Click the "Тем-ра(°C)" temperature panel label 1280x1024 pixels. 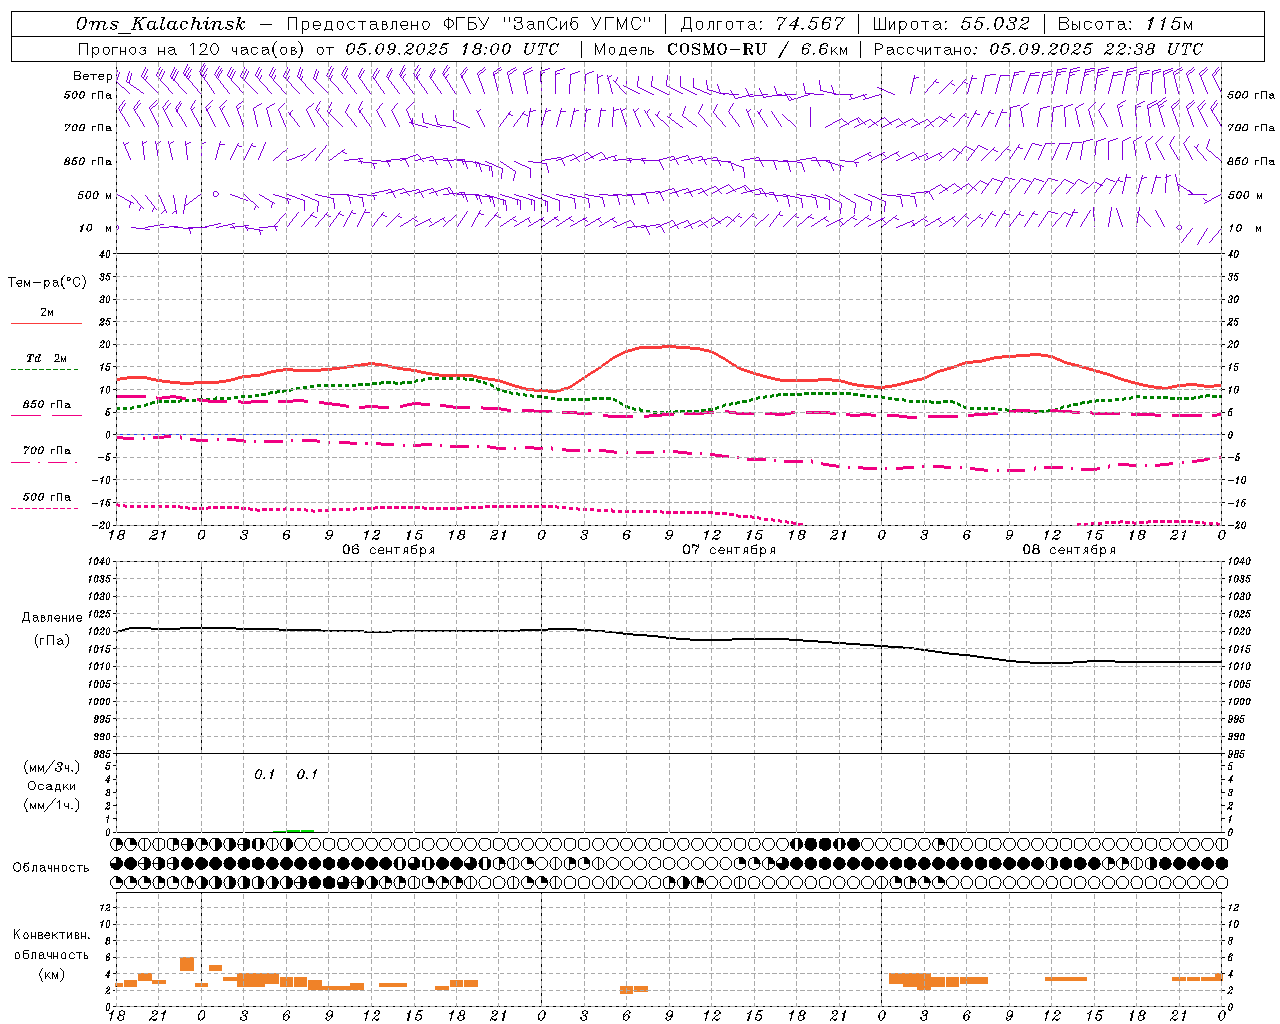pyautogui.click(x=47, y=283)
